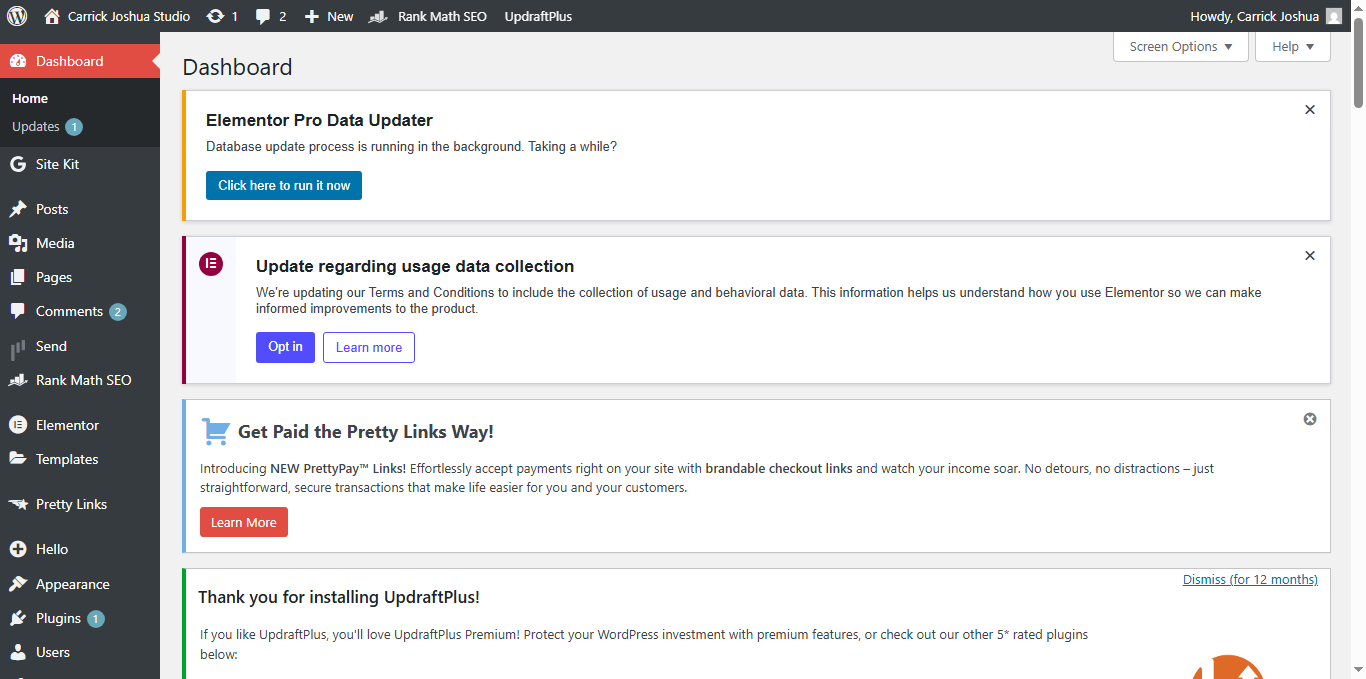Screen dimensions: 1366x679
Task: Click 'Click here to run it now'
Action: [283, 185]
